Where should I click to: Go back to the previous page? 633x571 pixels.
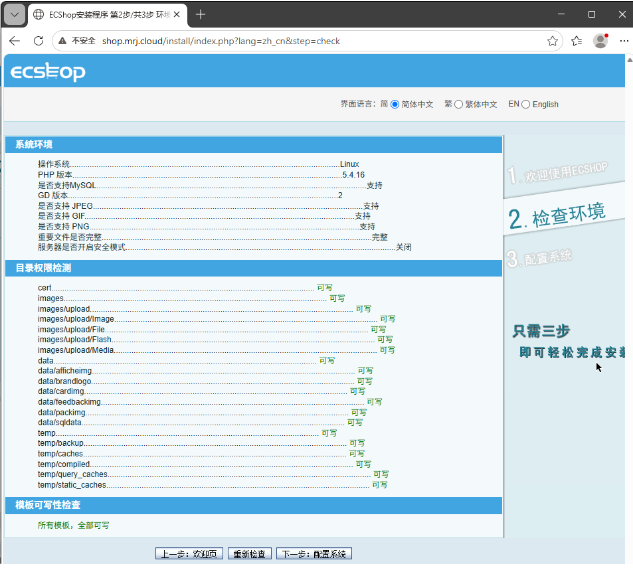point(15,41)
